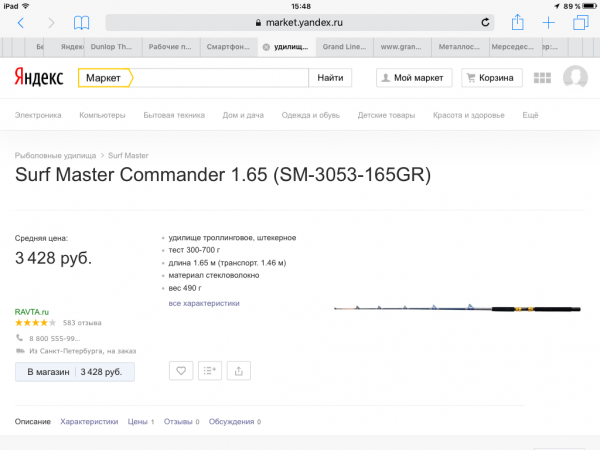Open the user profile avatar

tap(575, 77)
